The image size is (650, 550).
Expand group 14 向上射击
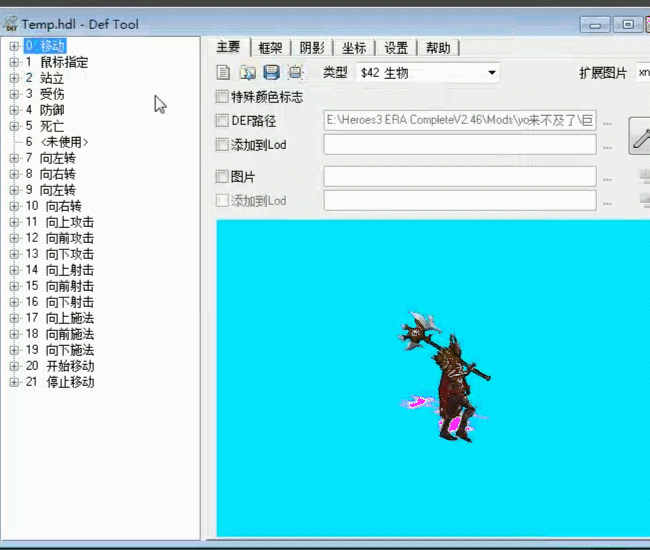(14, 270)
